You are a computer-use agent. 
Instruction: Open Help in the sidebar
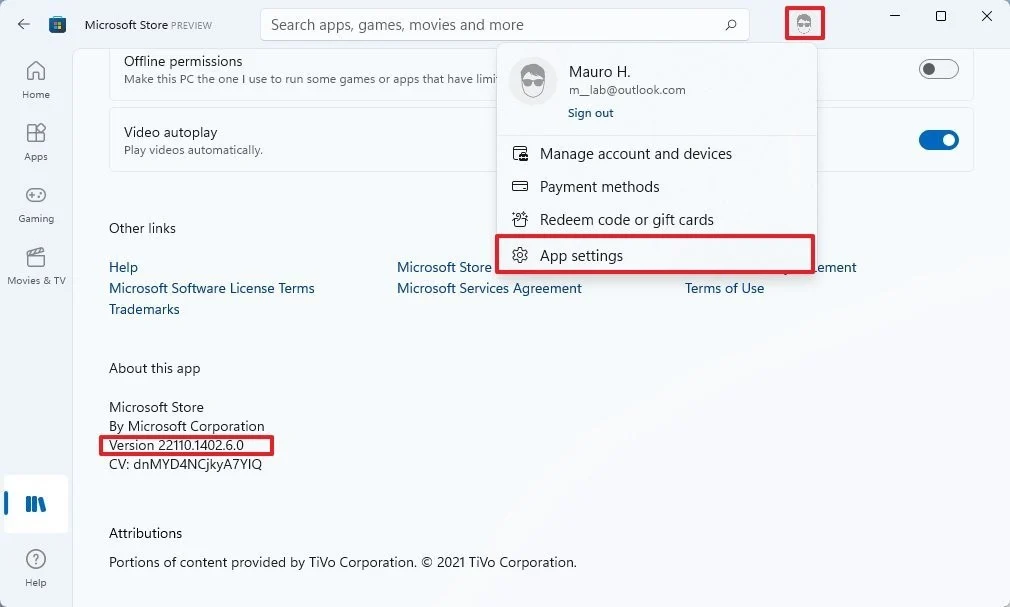[x=36, y=568]
